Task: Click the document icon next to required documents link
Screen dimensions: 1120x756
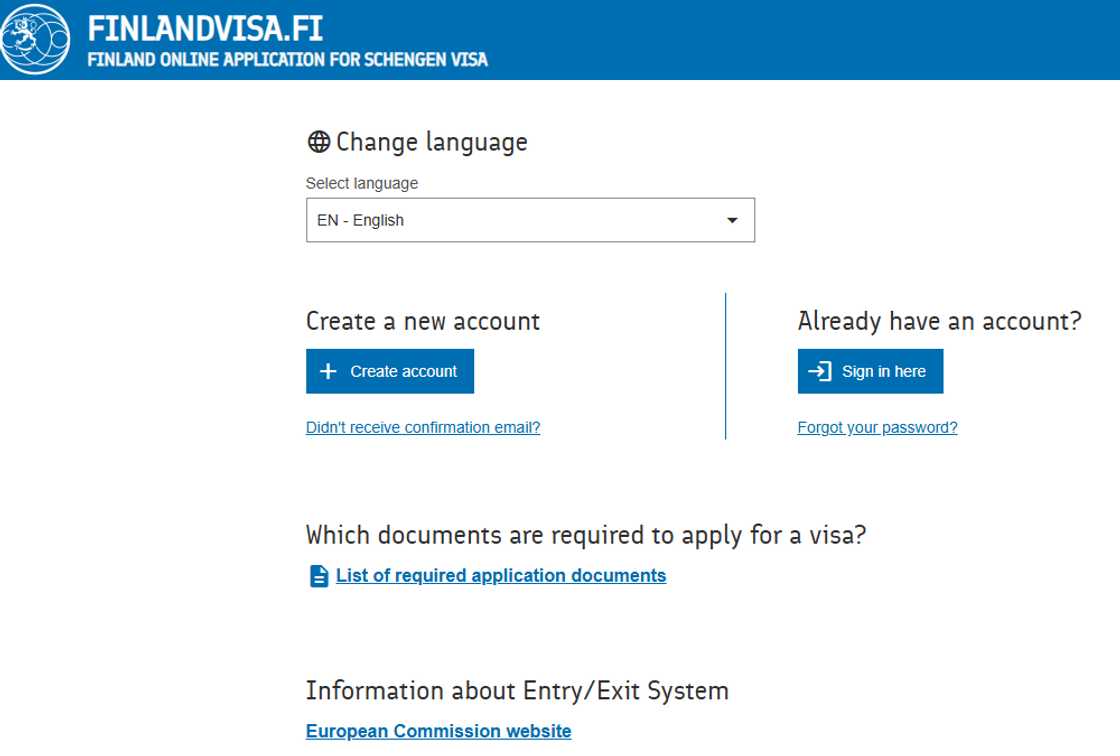Action: pyautogui.click(x=317, y=575)
